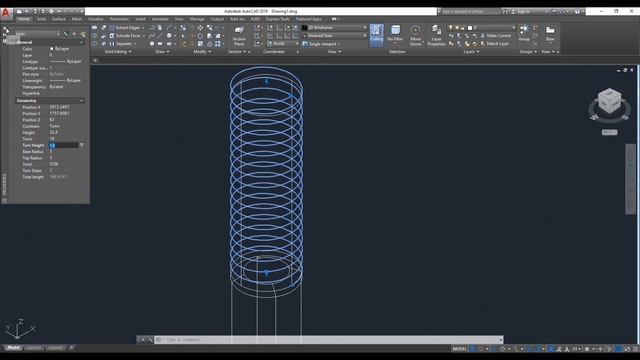640x360 pixels.
Task: Open the 2D Wireframe visual style dropdown
Action: pos(334,28)
